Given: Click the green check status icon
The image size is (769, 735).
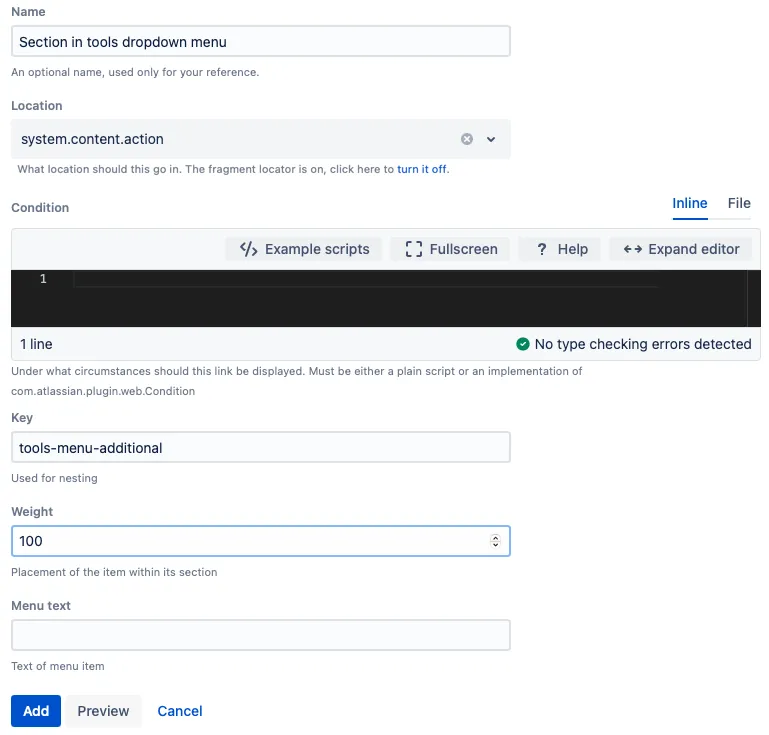Looking at the screenshot, I should (523, 344).
